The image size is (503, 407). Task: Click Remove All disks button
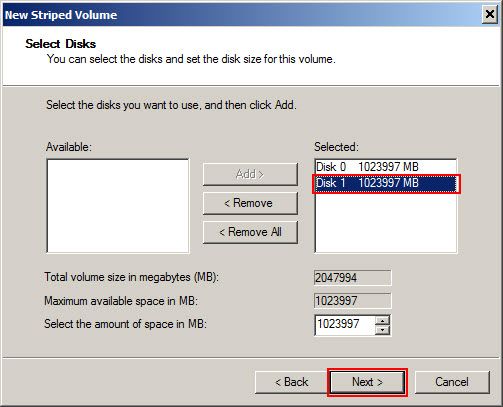[250, 232]
